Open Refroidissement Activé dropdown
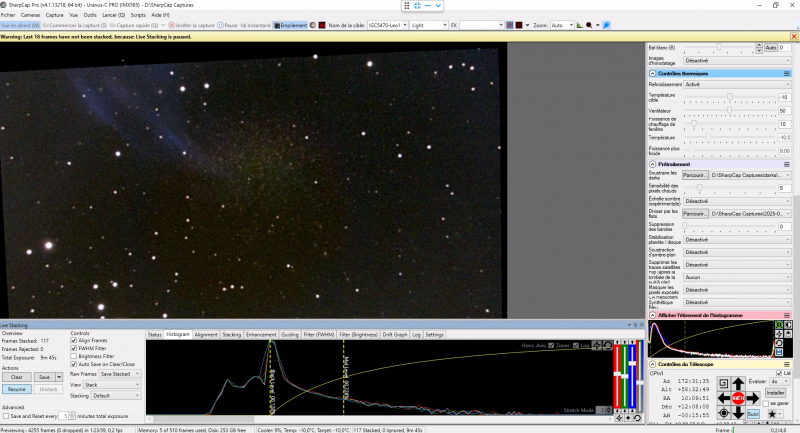800x433 pixels. (737, 85)
